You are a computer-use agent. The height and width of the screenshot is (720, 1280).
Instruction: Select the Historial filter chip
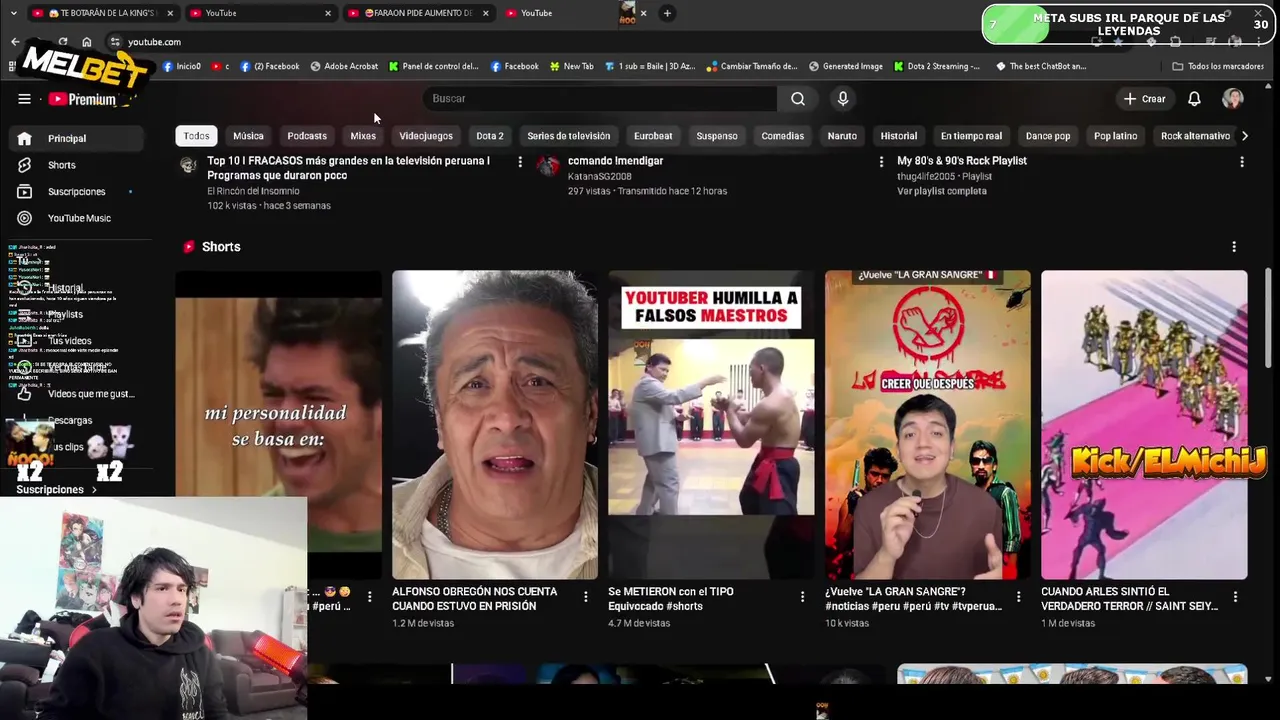(899, 136)
